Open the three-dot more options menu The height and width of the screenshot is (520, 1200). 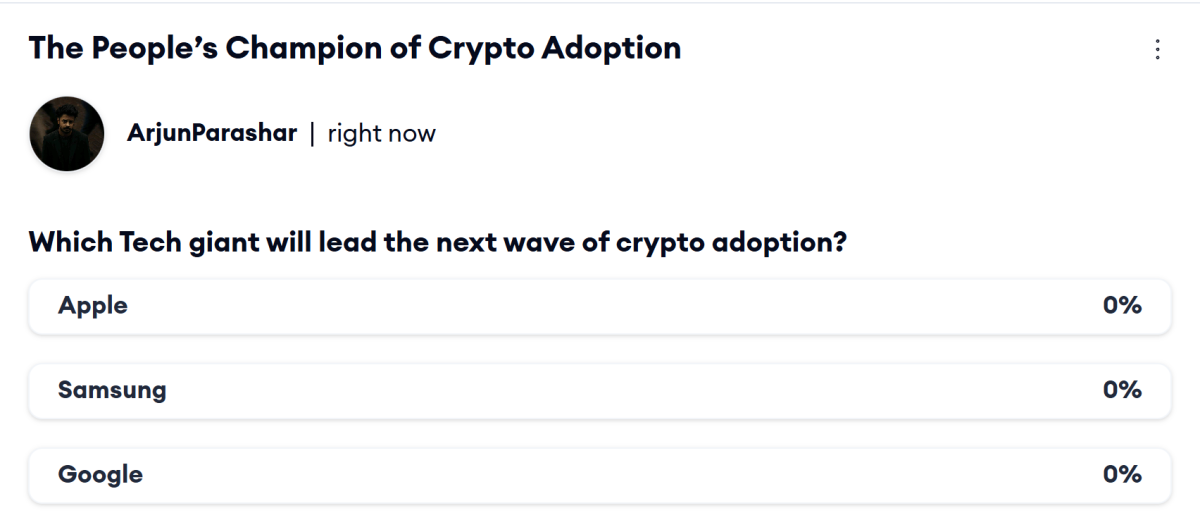pos(1158,50)
